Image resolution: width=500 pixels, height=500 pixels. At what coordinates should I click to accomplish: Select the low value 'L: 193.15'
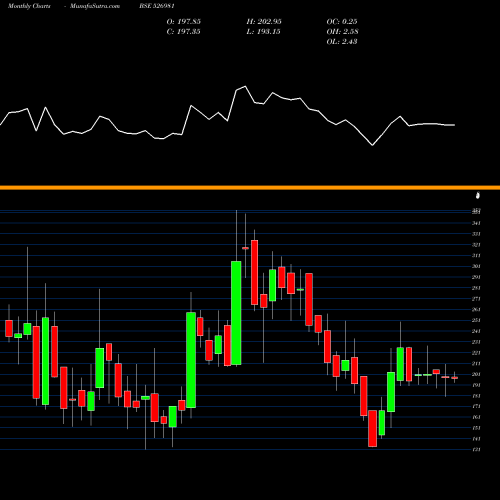(263, 32)
